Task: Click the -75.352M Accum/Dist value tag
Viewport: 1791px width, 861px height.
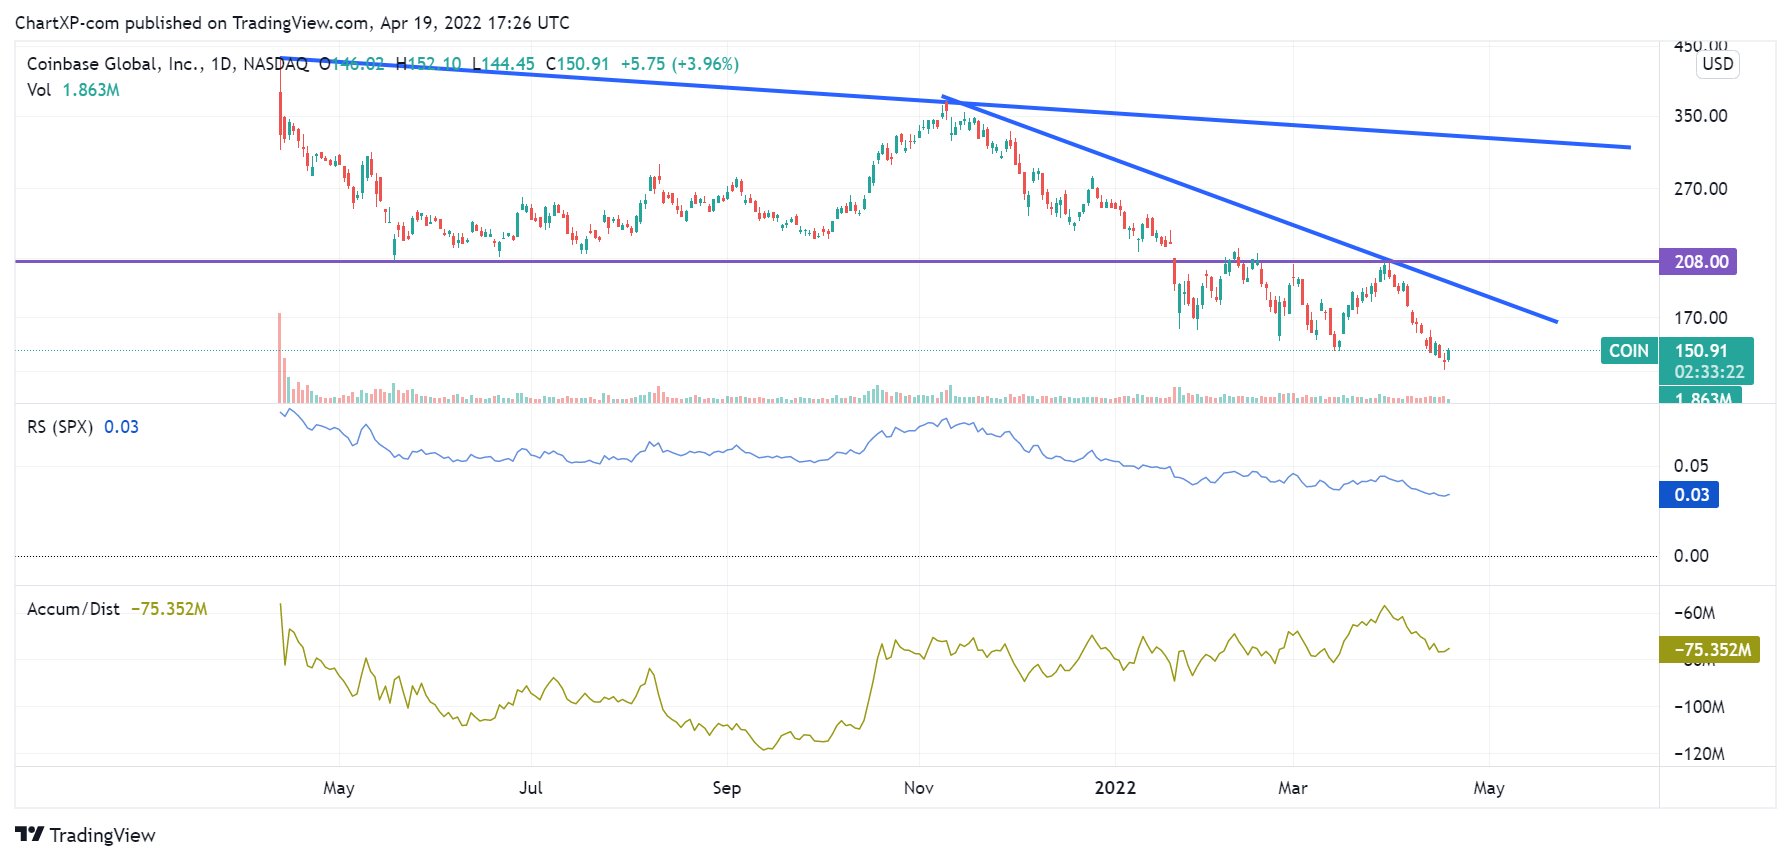Action: 1709,650
